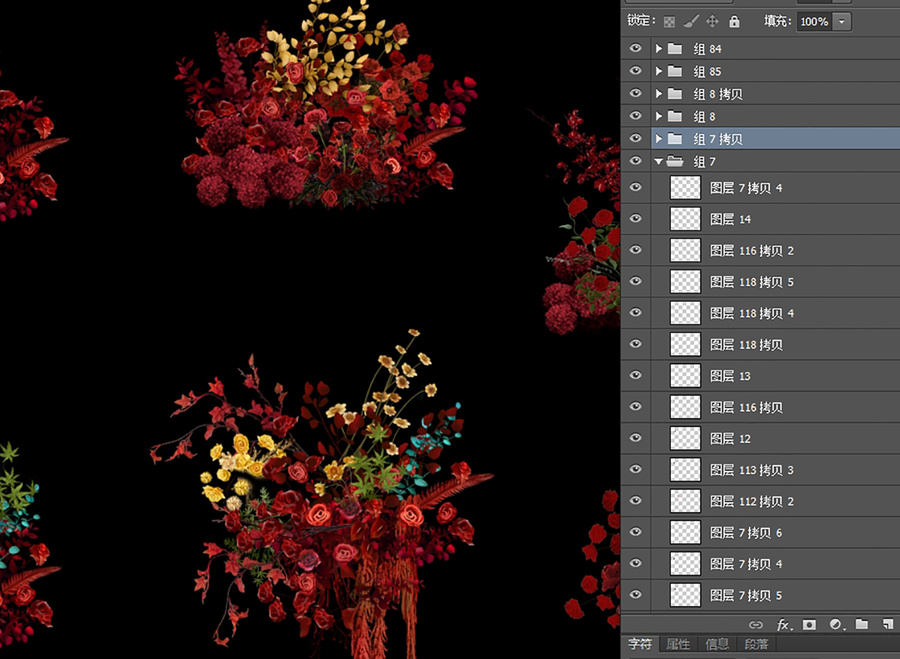Click the lock all padlock icon
The height and width of the screenshot is (659, 900).
point(734,22)
